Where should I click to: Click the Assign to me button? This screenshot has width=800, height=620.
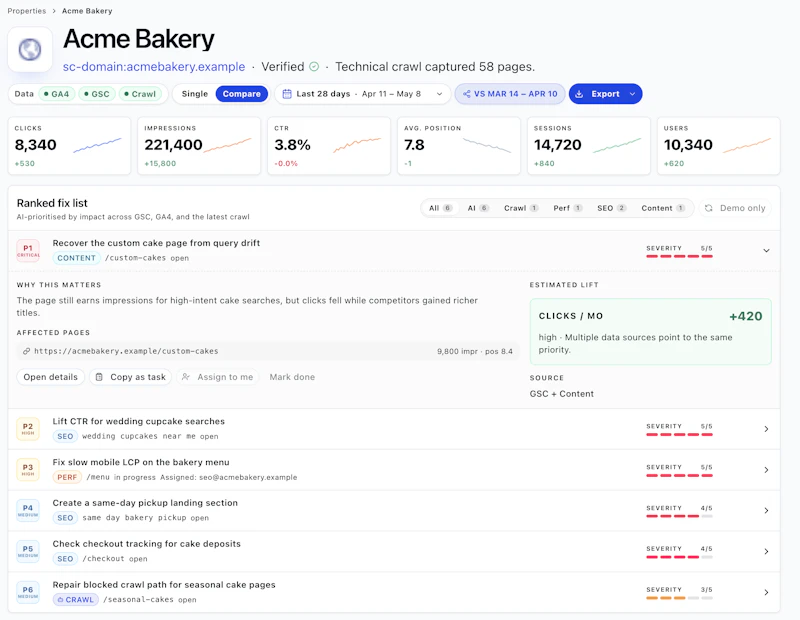(218, 377)
